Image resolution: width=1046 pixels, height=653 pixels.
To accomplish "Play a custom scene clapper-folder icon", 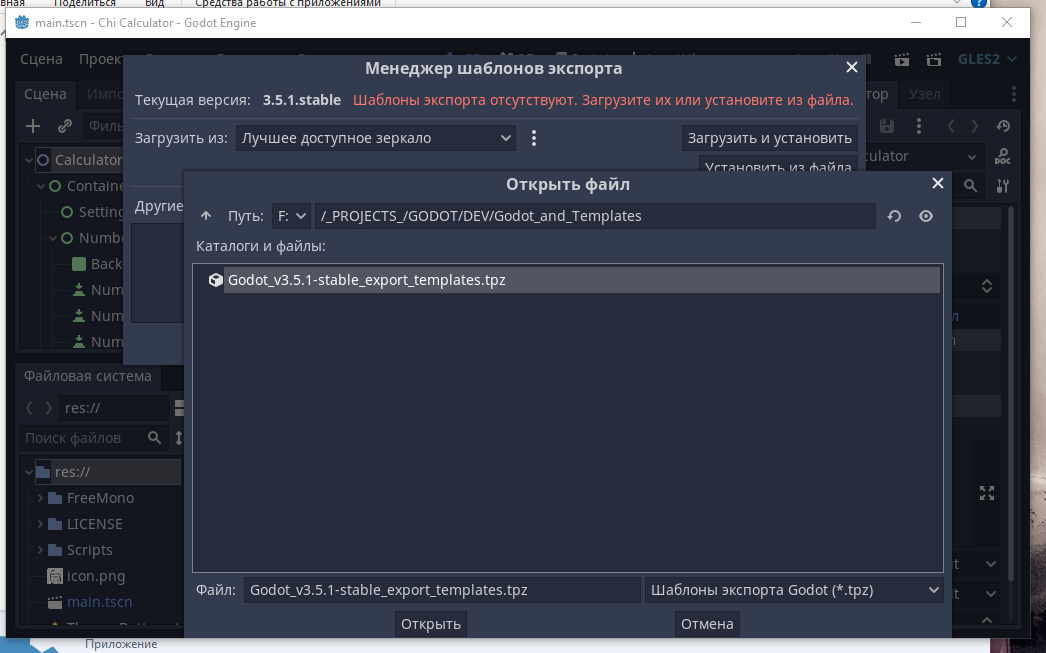I will point(934,60).
